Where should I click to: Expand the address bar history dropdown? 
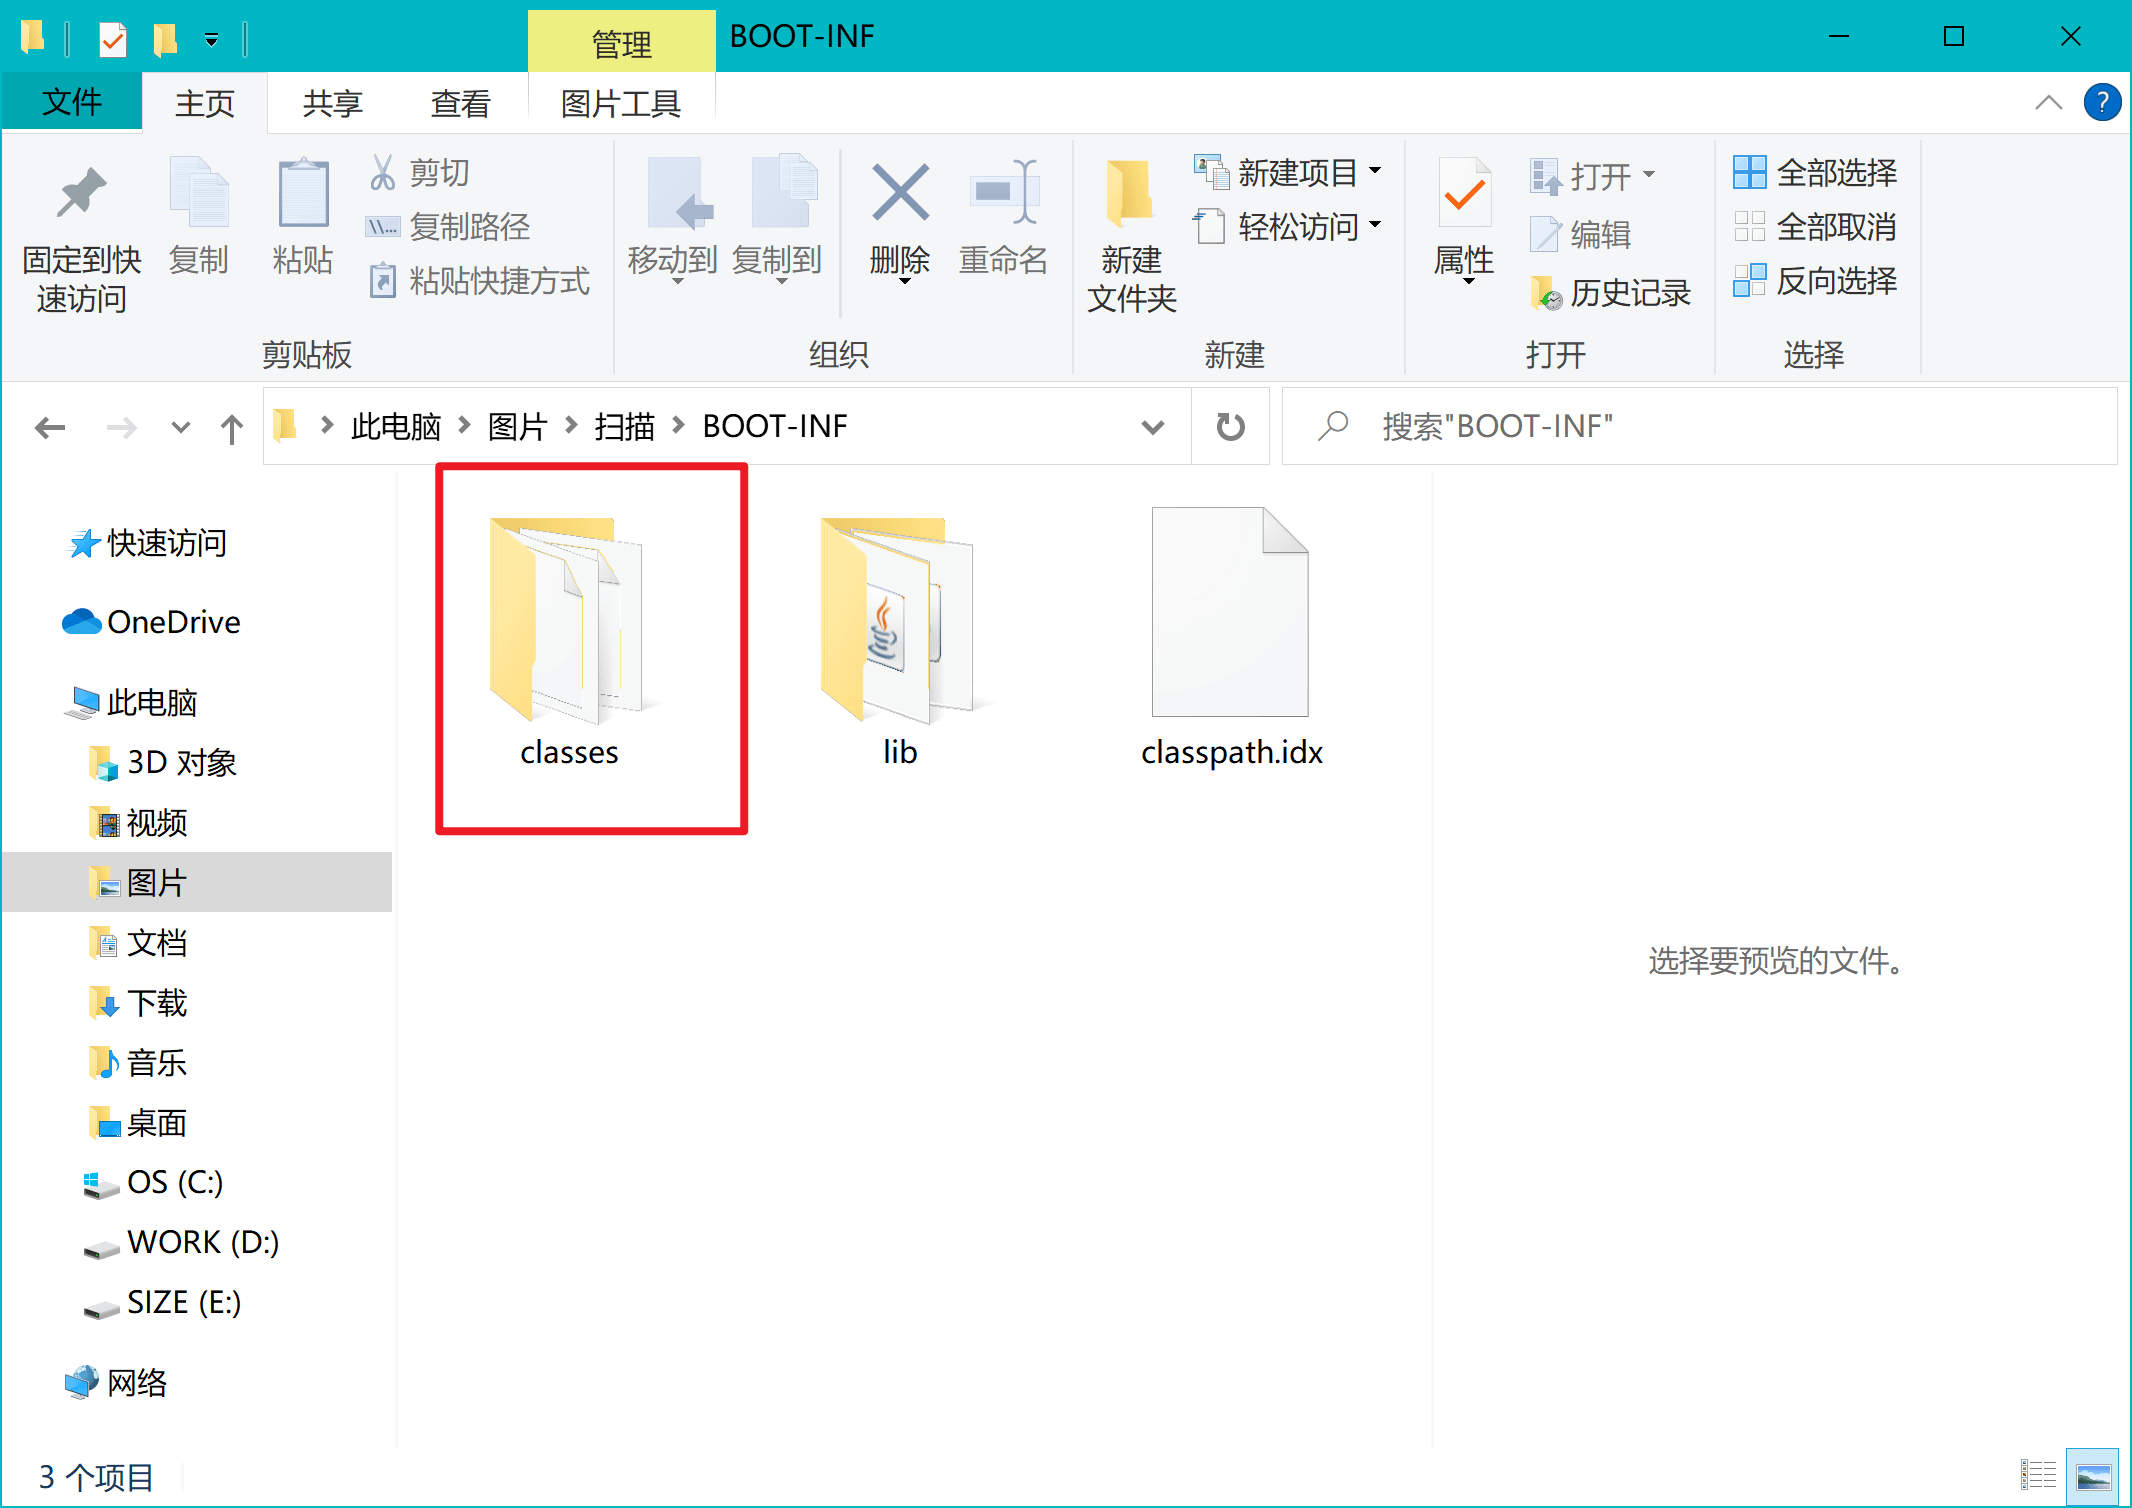coord(1152,427)
